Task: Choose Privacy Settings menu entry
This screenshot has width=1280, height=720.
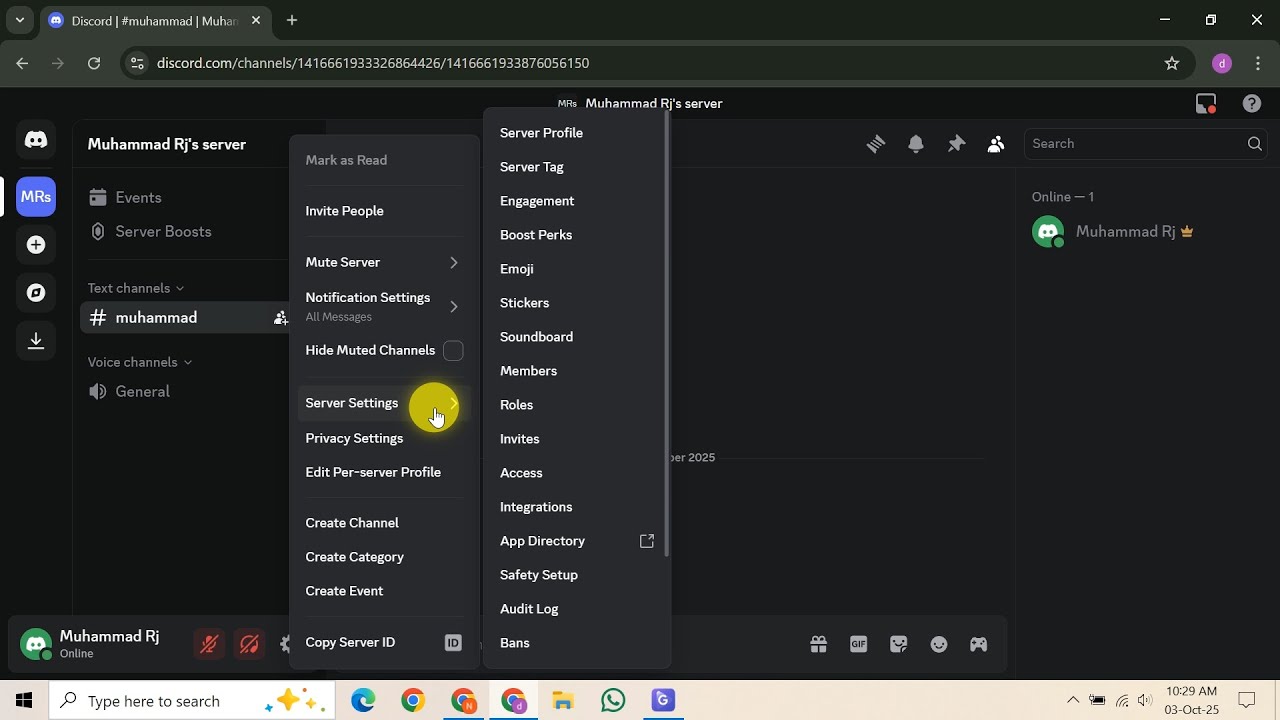Action: coord(384,438)
